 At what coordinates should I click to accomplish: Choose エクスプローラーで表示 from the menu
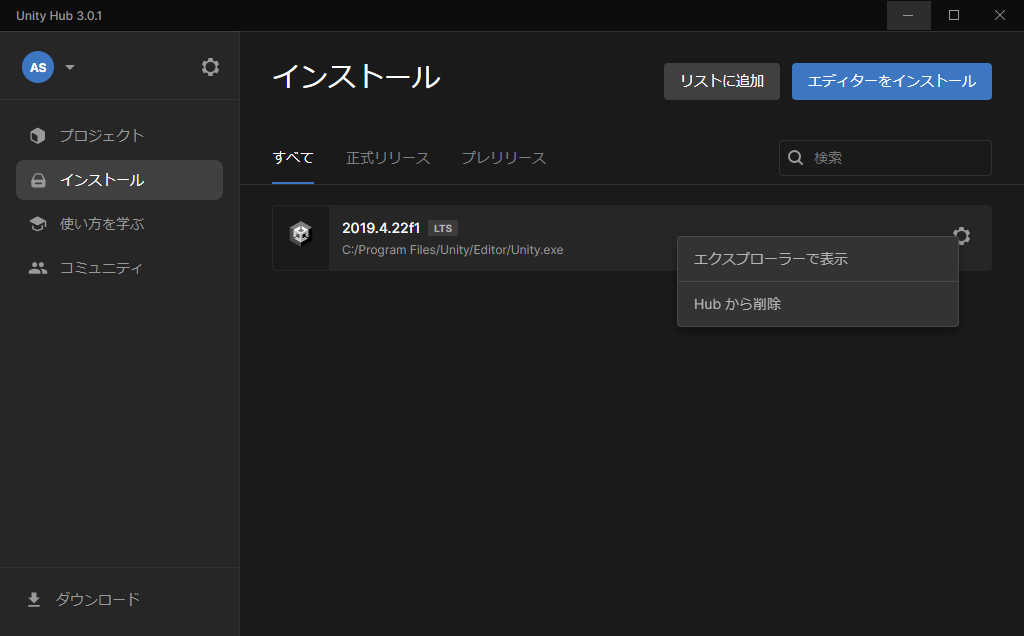pyautogui.click(x=818, y=259)
